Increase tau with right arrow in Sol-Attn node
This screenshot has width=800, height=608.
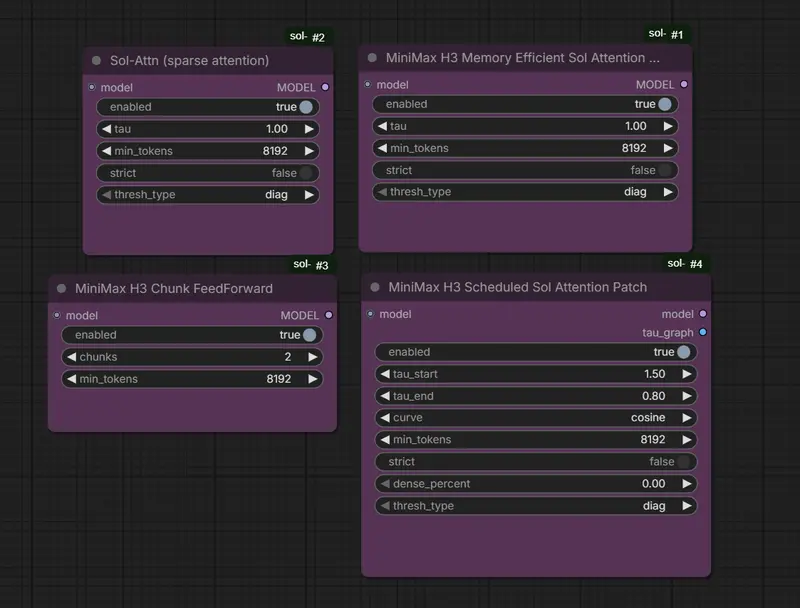click(309, 129)
